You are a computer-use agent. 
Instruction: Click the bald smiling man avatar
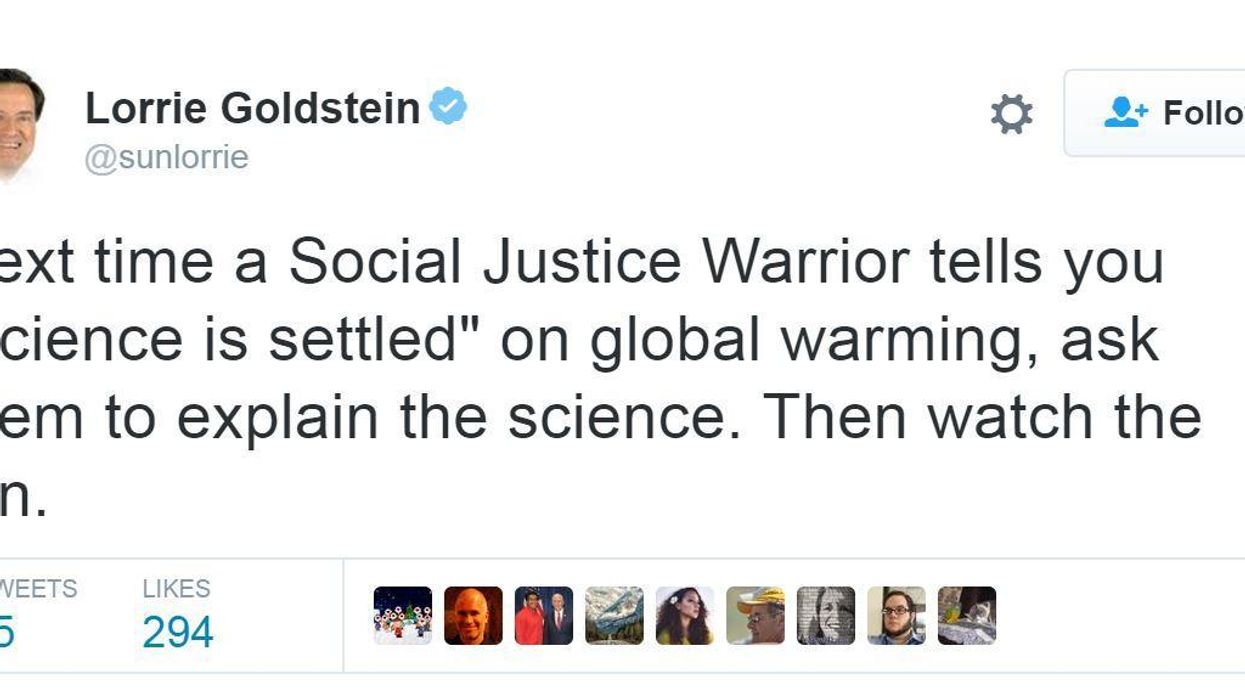pos(473,615)
